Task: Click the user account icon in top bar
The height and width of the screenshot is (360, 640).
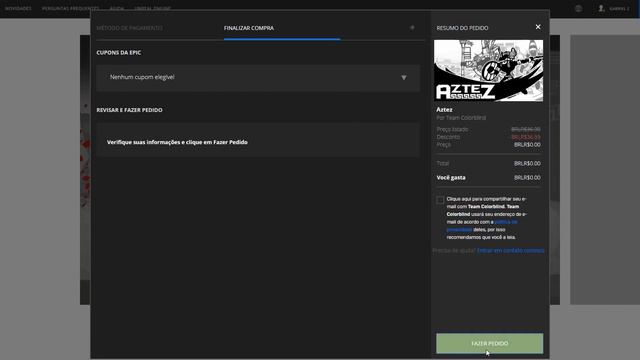Action: [x=601, y=8]
